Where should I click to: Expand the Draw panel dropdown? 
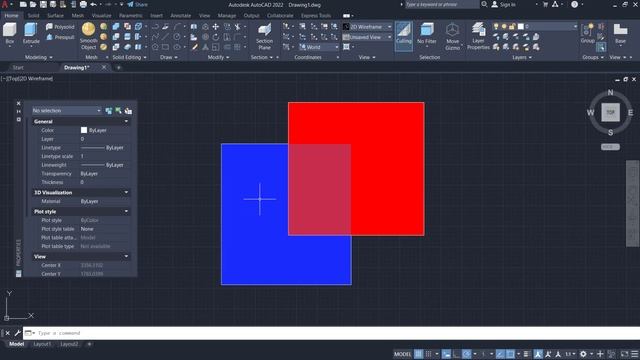pos(169,58)
